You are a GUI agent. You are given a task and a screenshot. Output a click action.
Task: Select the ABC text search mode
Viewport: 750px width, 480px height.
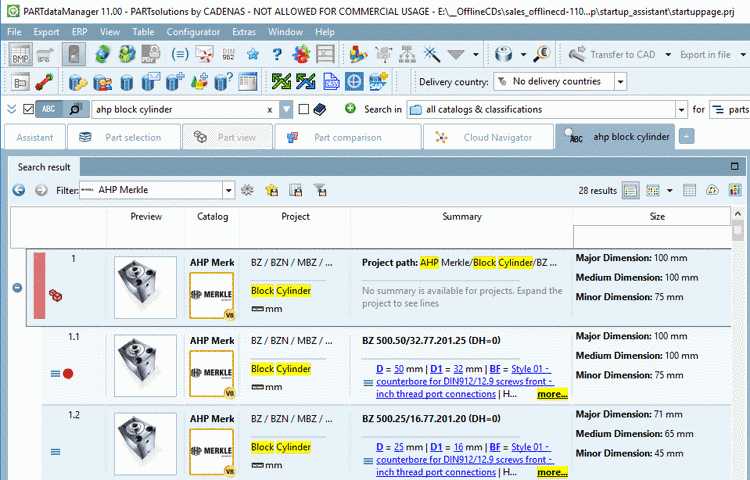pos(49,109)
